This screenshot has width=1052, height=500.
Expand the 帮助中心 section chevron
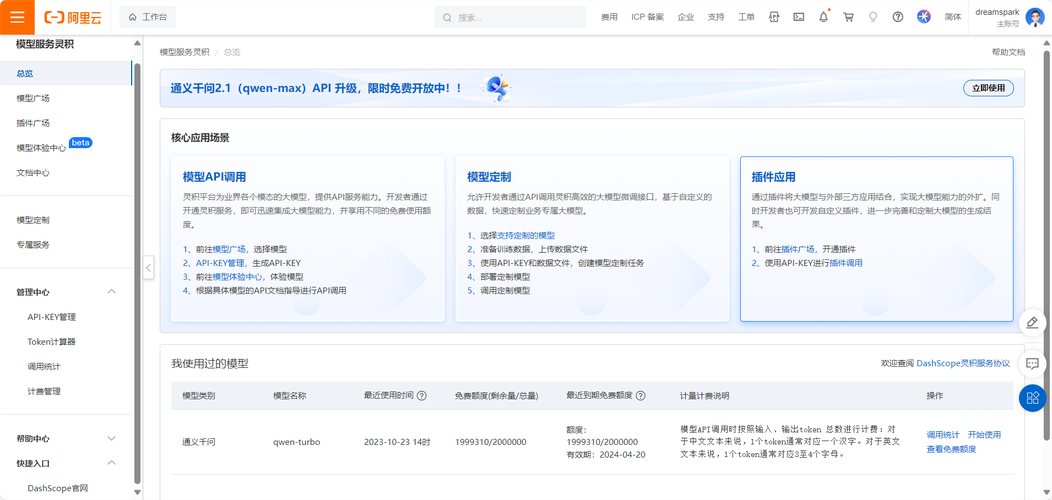[112, 438]
